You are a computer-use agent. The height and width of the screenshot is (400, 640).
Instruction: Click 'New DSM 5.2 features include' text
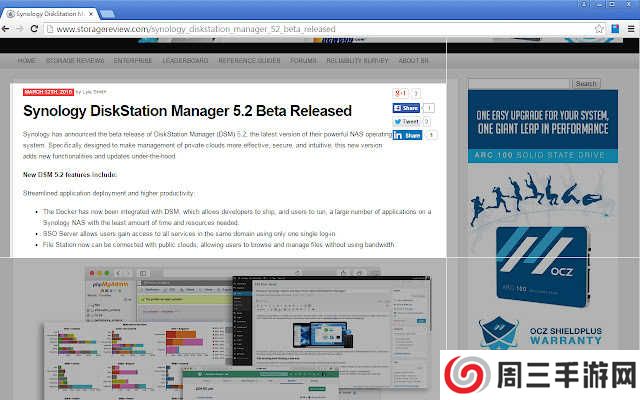(x=70, y=175)
